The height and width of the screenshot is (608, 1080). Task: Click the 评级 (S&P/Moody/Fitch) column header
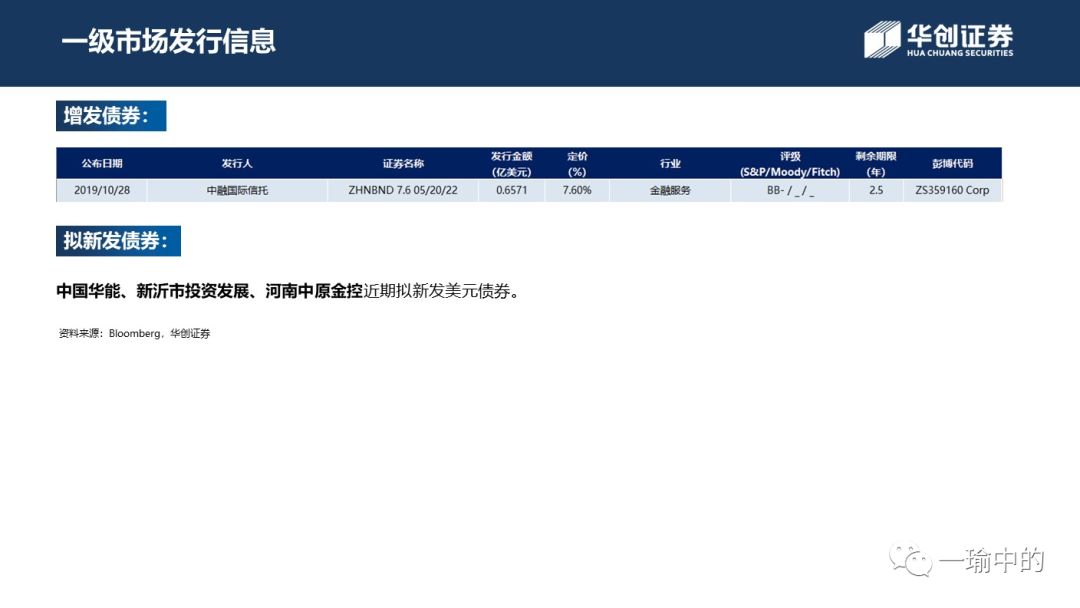[x=790, y=163]
